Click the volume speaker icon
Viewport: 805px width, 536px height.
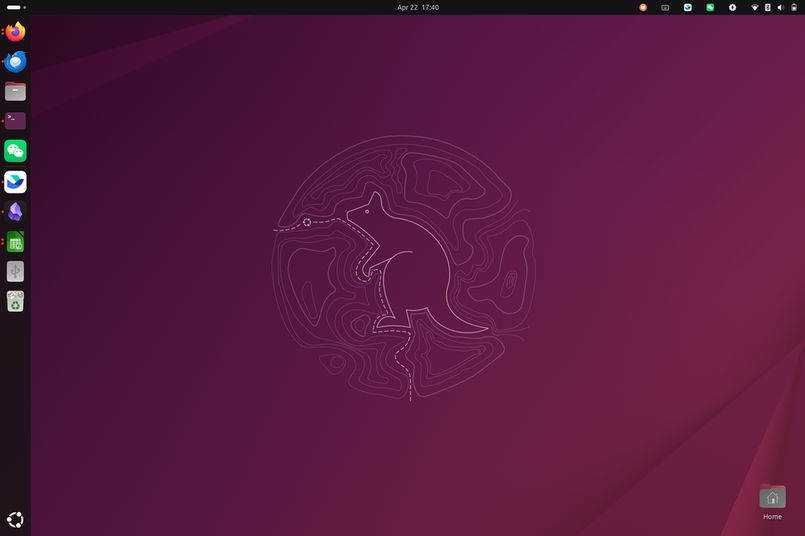point(780,7)
